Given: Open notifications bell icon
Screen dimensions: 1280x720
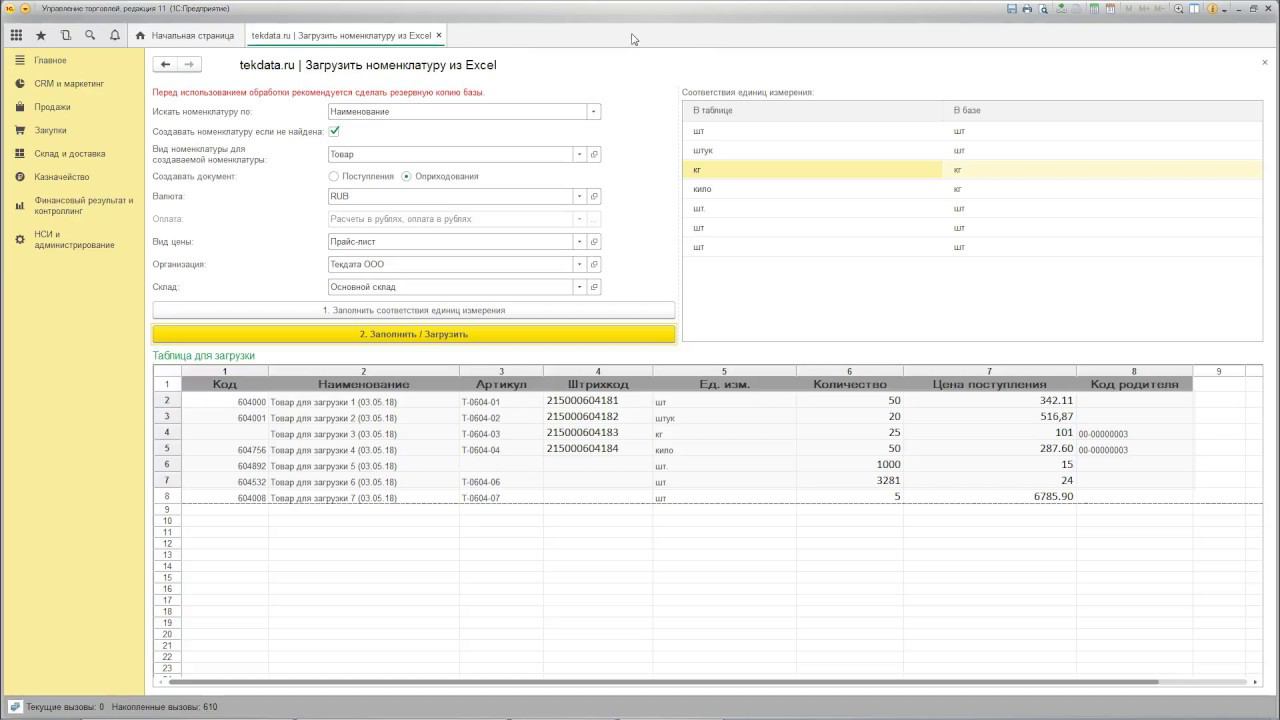Looking at the screenshot, I should pyautogui.click(x=115, y=35).
